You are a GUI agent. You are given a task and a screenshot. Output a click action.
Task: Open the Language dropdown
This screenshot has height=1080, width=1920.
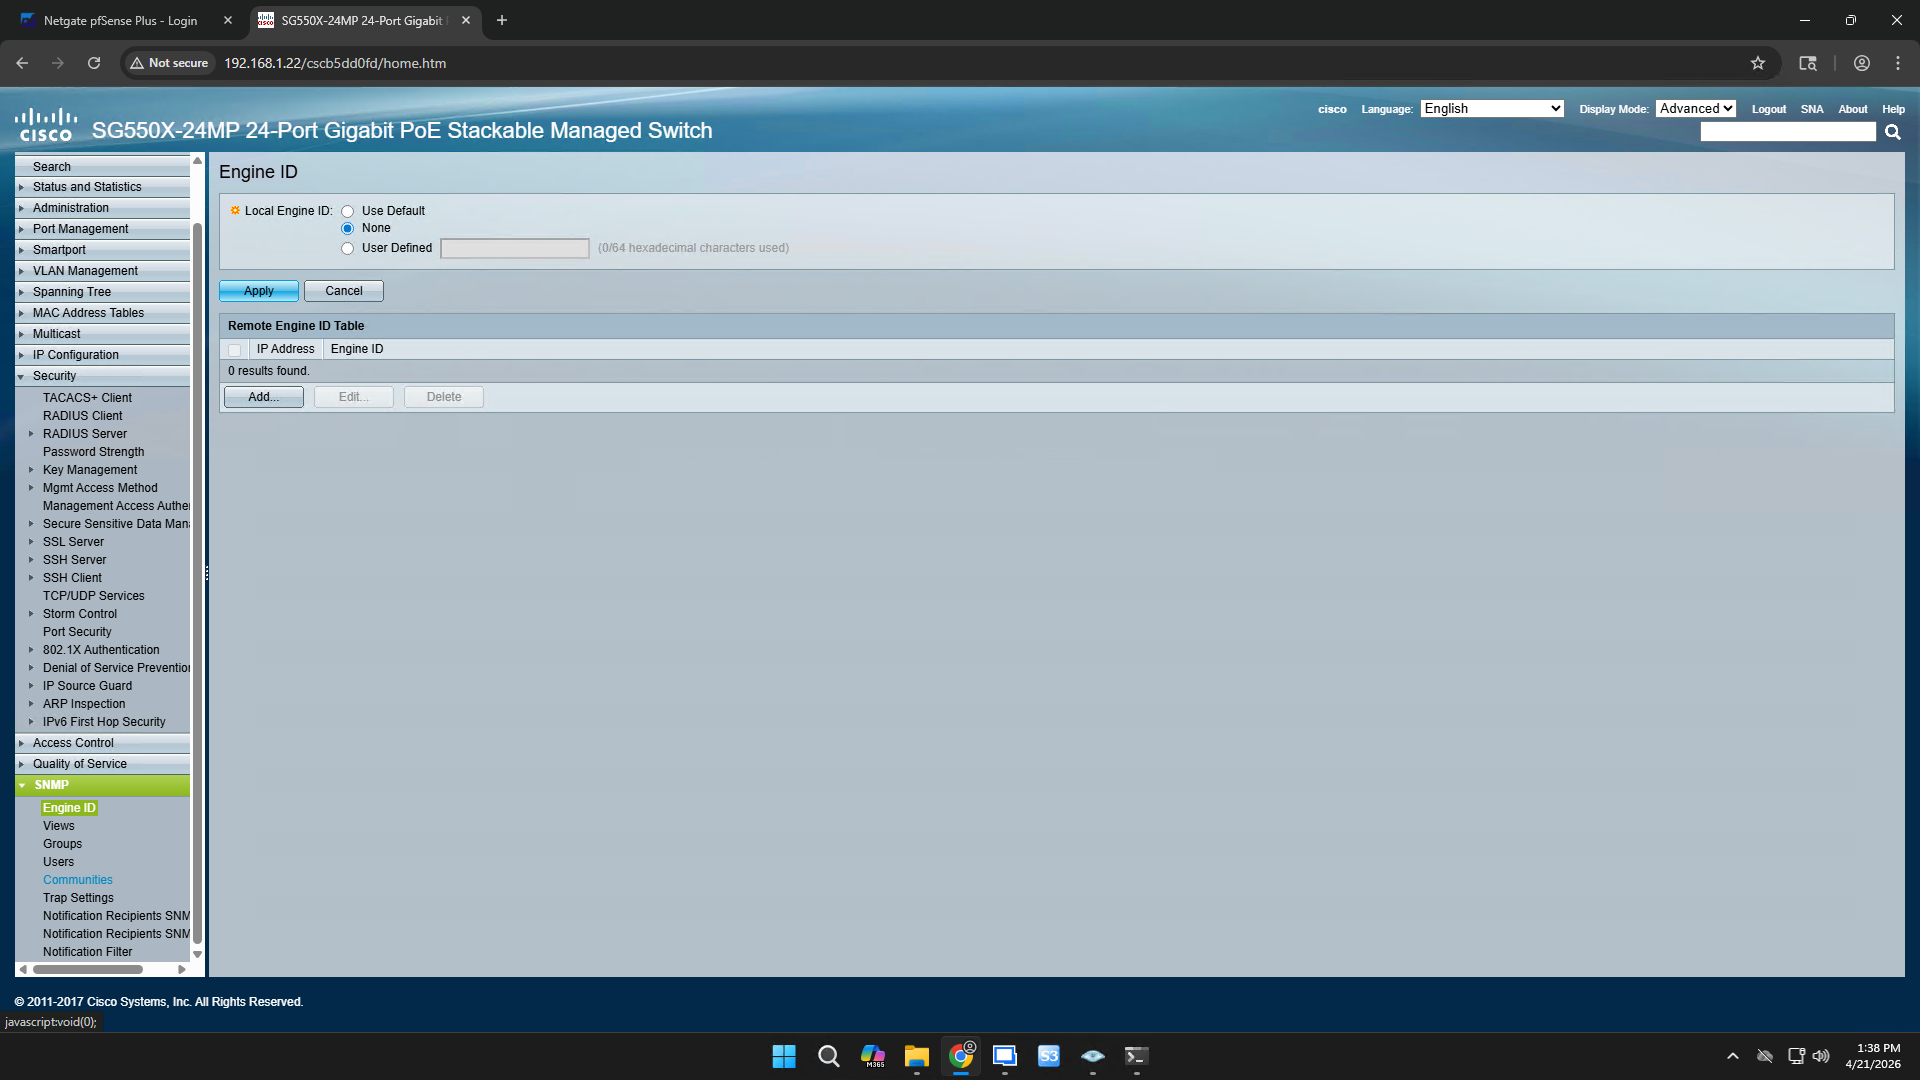coord(1491,109)
